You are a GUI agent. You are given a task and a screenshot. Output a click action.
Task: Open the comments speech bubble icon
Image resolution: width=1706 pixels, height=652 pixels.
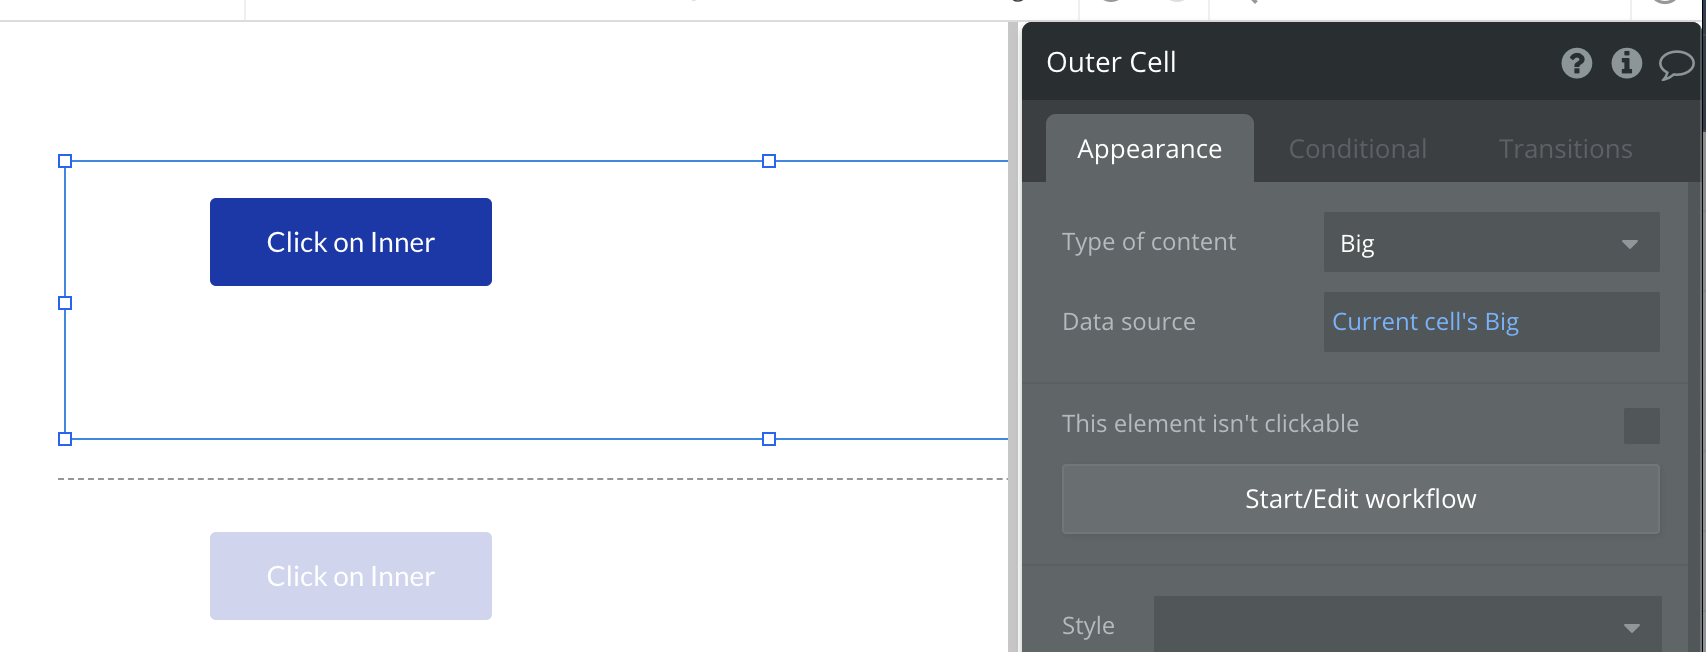click(1676, 65)
